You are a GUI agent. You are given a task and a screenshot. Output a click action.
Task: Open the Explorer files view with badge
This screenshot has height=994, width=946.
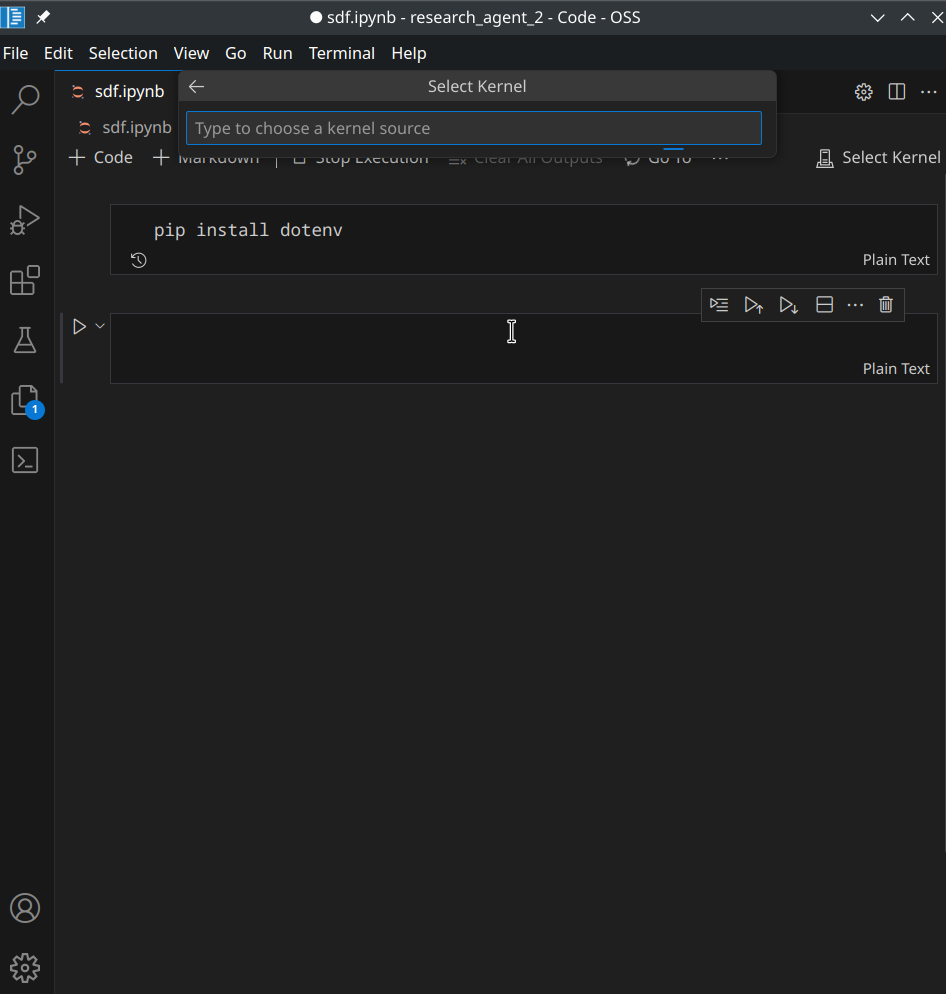25,401
